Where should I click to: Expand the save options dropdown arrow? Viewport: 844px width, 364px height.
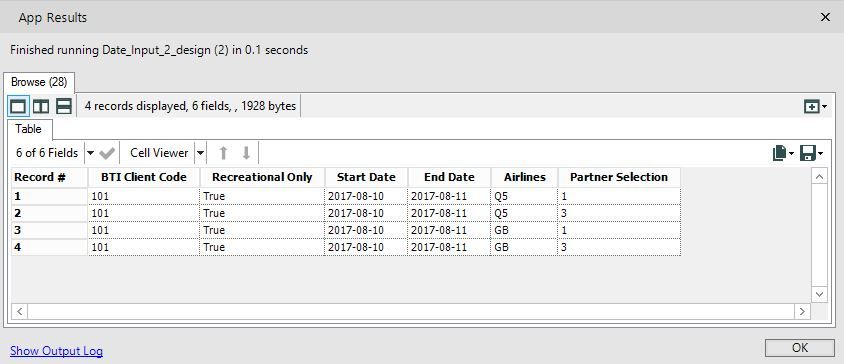(x=820, y=154)
